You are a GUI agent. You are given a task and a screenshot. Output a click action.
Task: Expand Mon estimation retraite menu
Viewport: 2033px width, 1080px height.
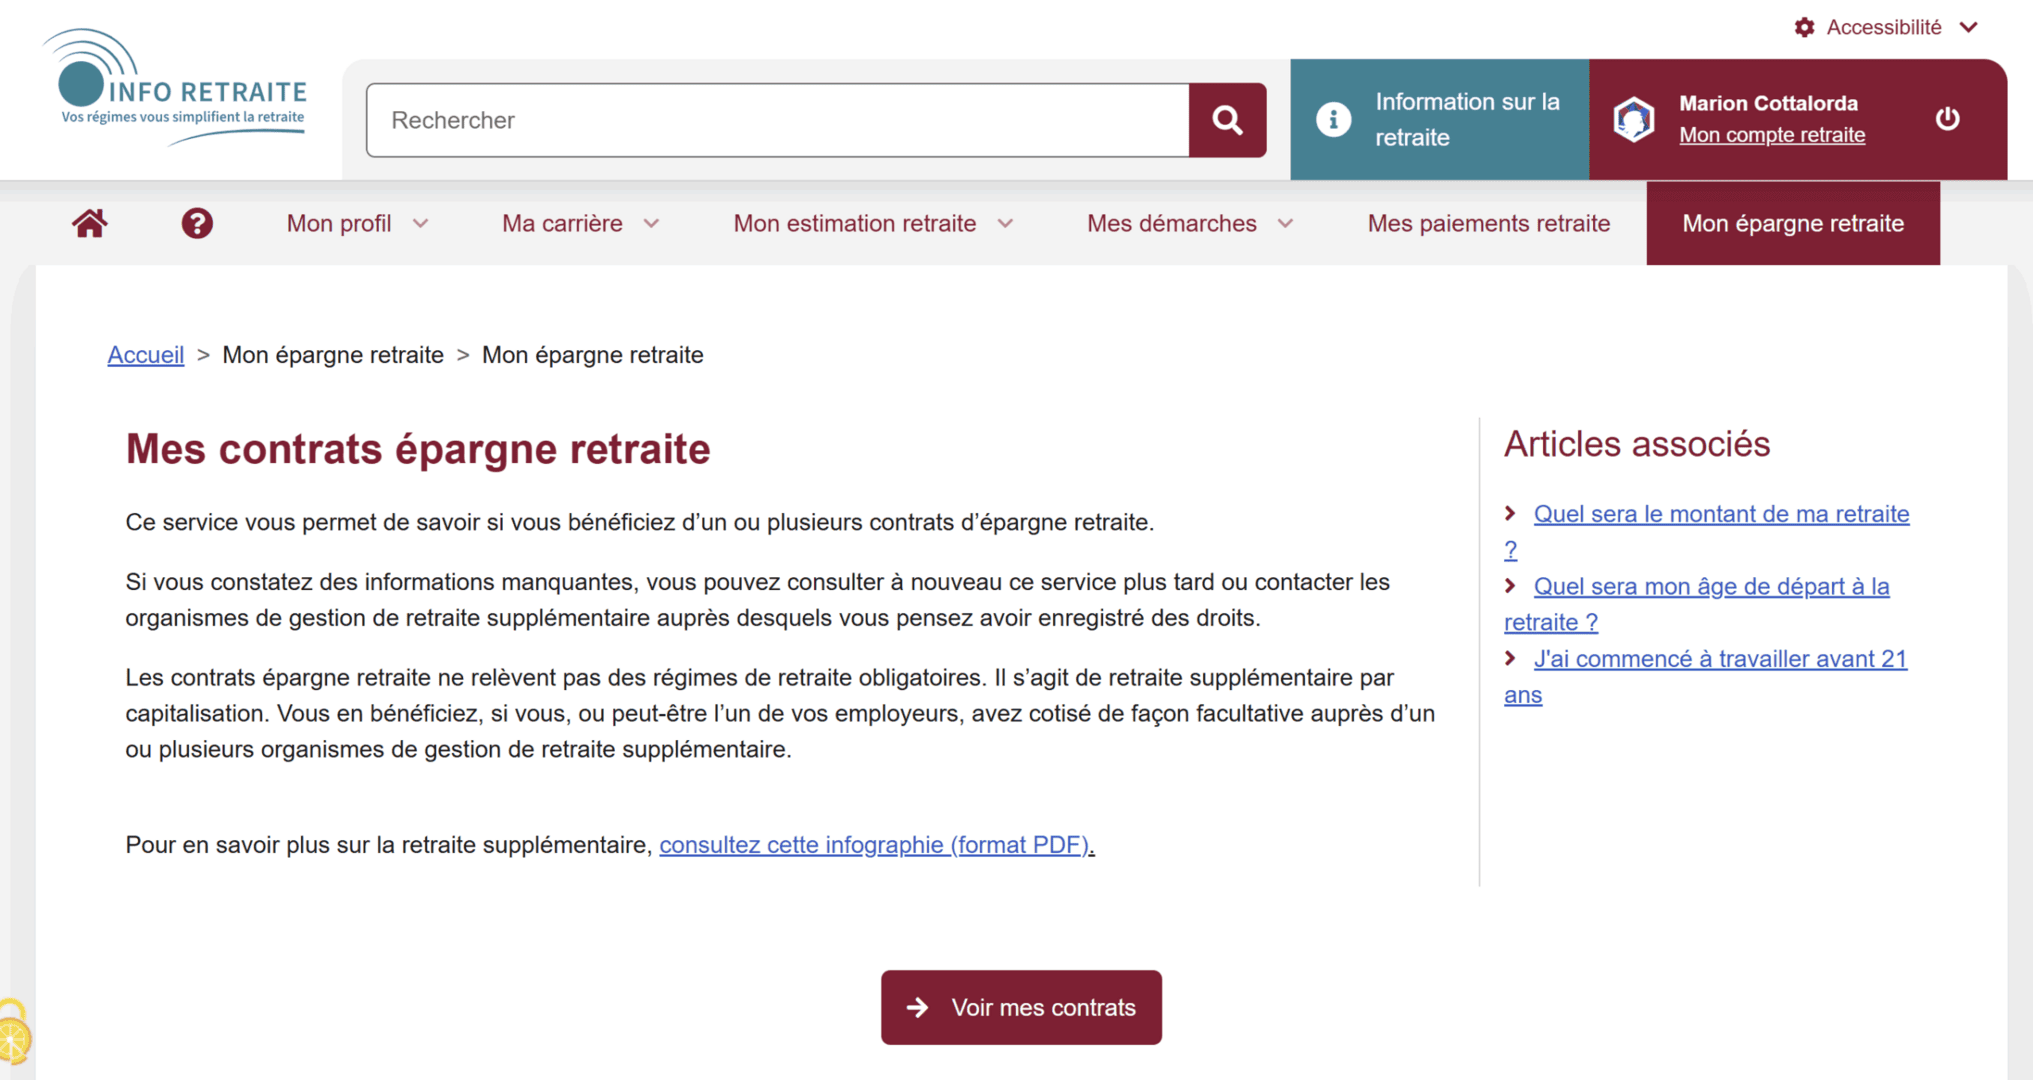pos(873,223)
